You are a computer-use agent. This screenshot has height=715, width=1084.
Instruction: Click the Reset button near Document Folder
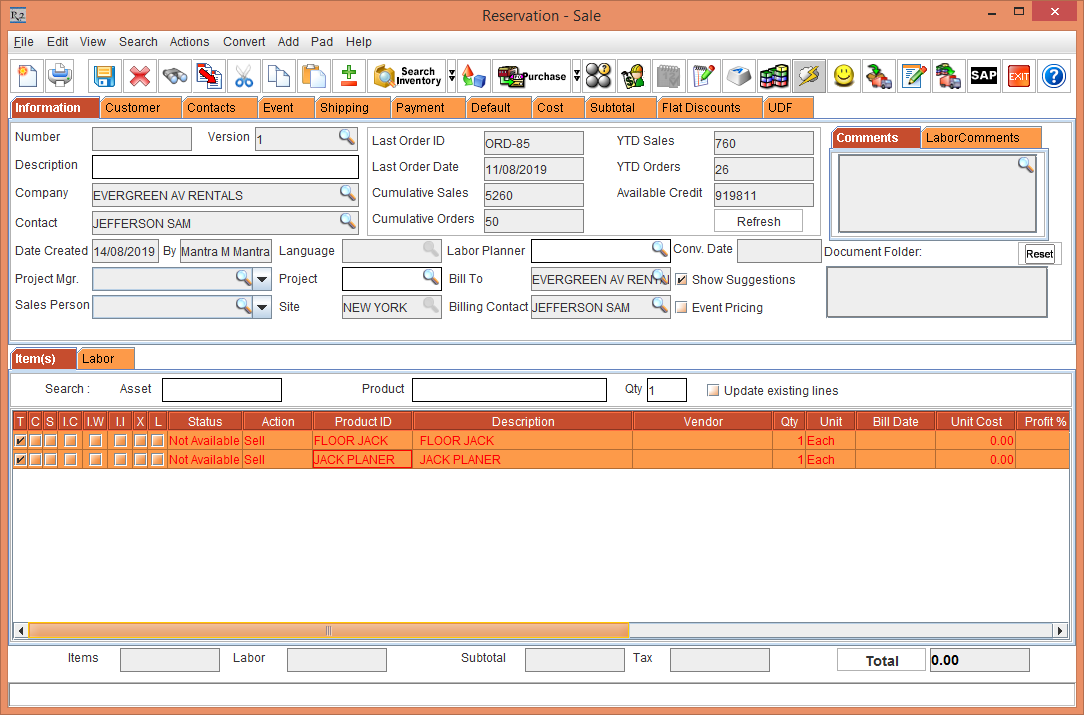(1040, 253)
